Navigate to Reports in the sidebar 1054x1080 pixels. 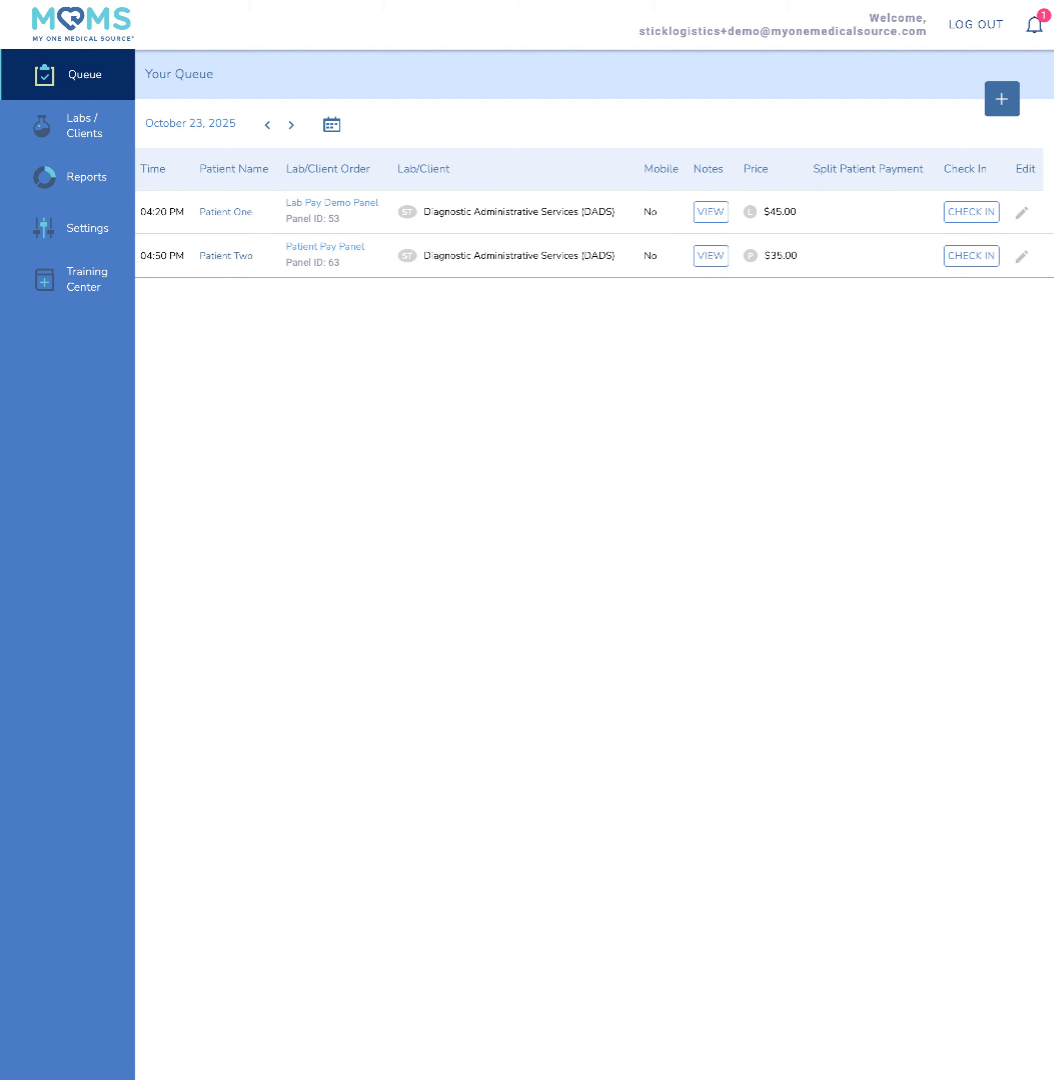[68, 177]
